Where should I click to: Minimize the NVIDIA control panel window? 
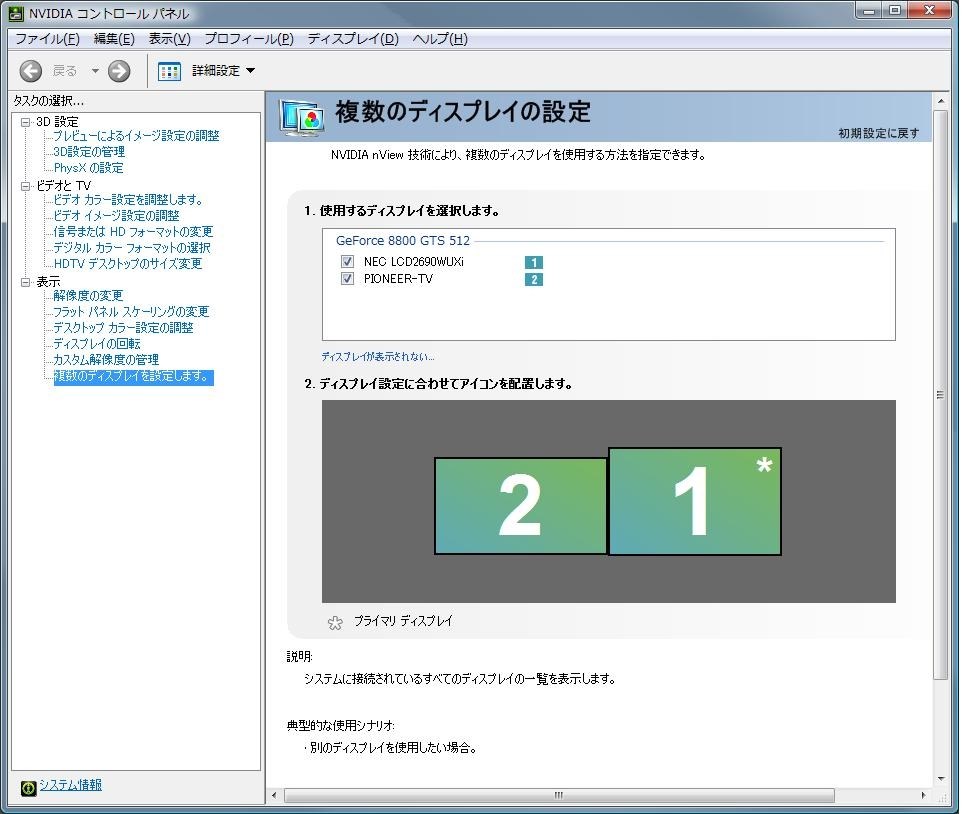point(870,11)
